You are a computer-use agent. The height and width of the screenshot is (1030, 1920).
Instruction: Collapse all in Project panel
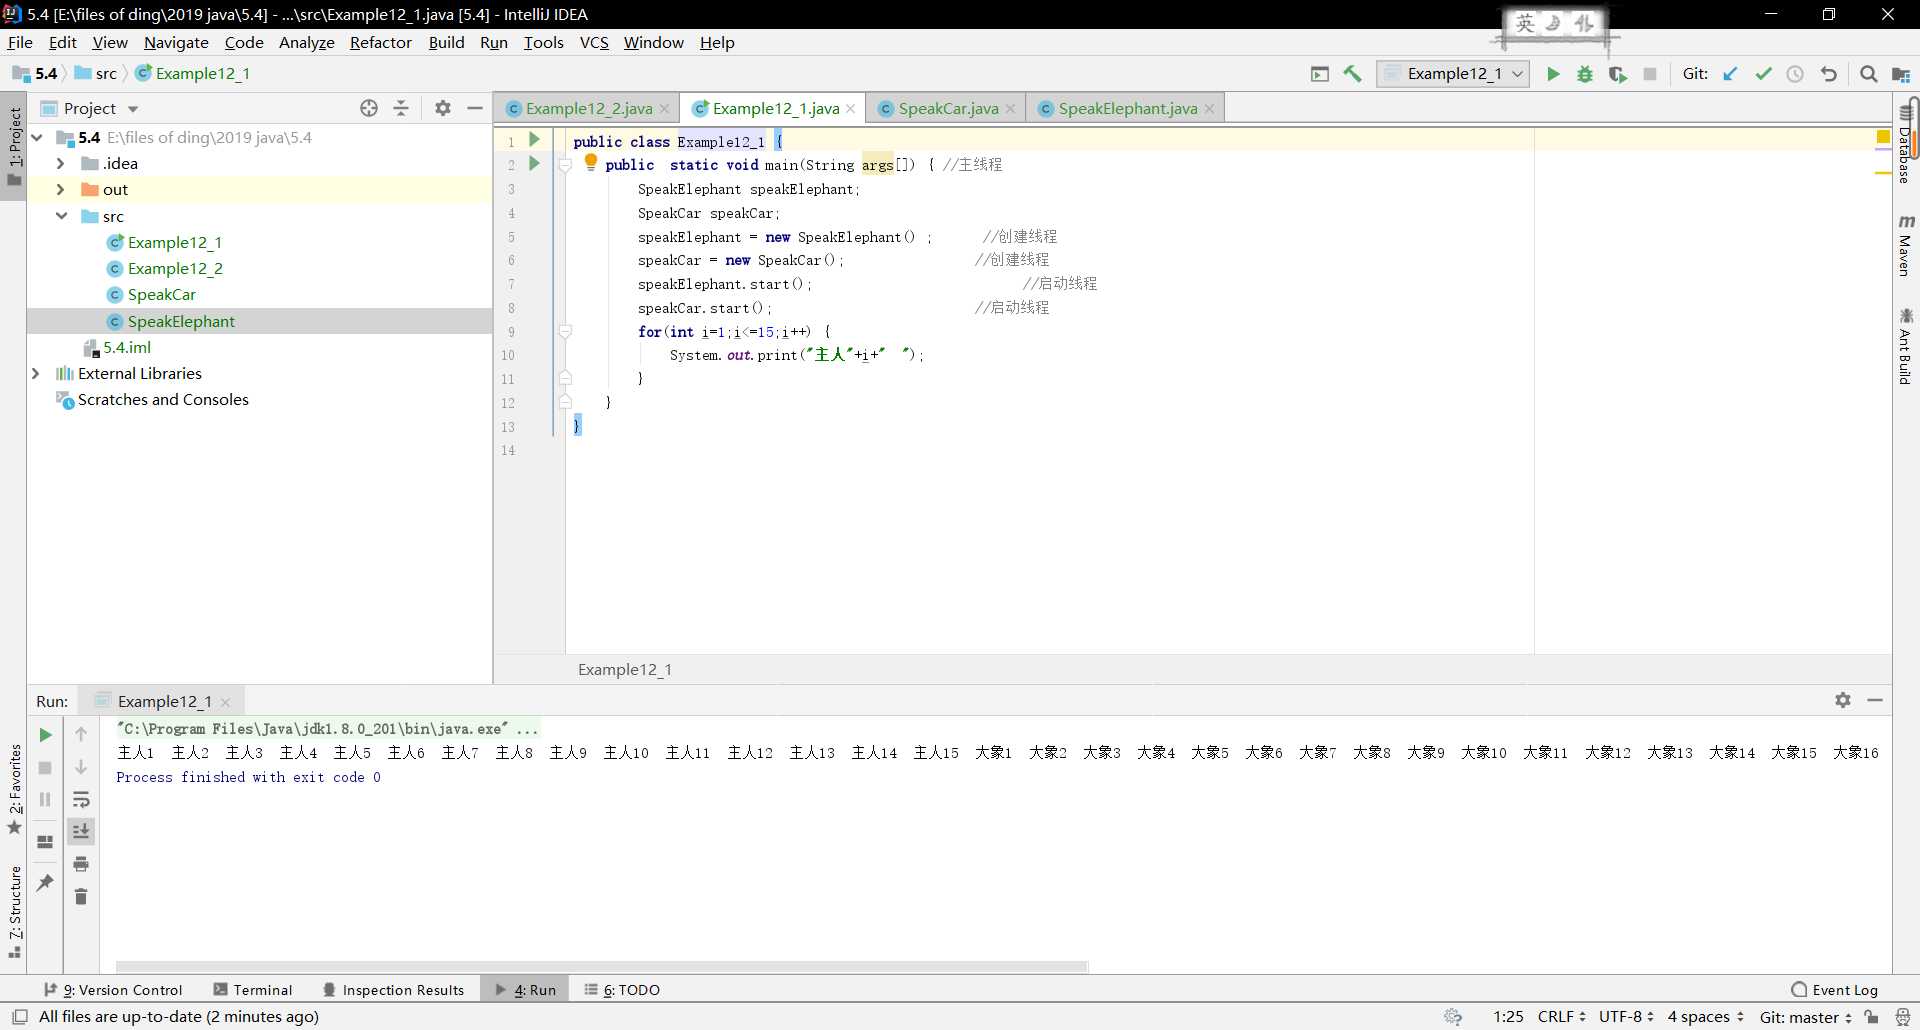(x=401, y=108)
